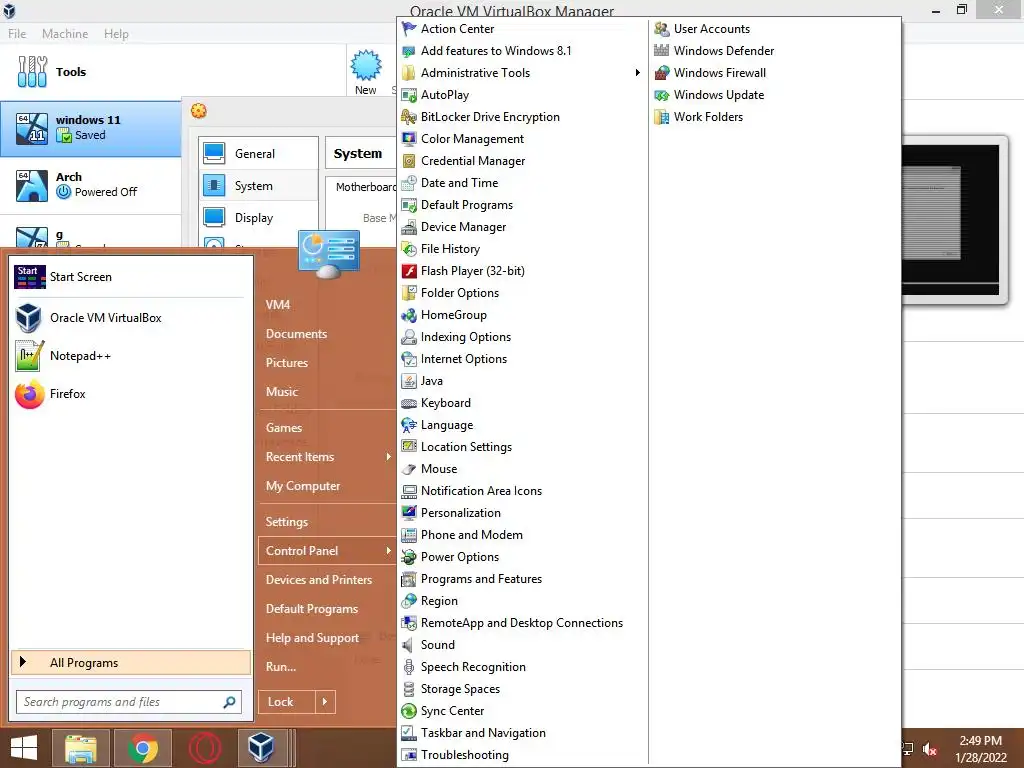Image resolution: width=1024 pixels, height=768 pixels.
Task: Click the Mouse icon
Action: [409, 469]
